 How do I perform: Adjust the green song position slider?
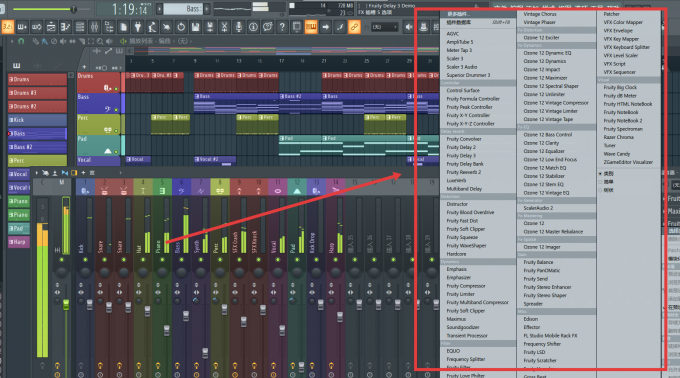pos(73,9)
